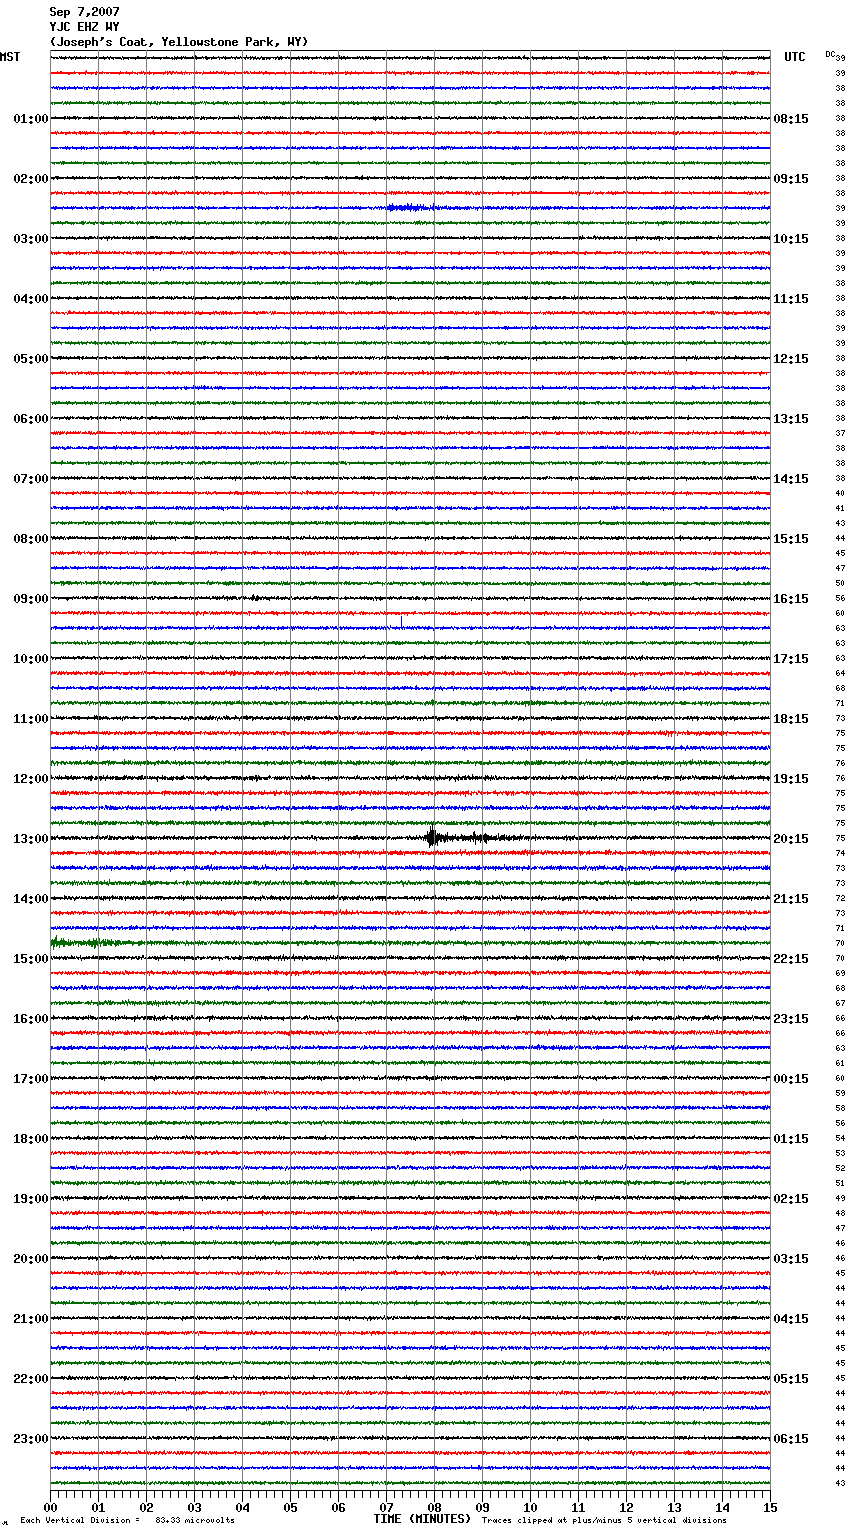Select the 22:00 MST row label
Screen dimensions: 850x1534
(31, 1379)
